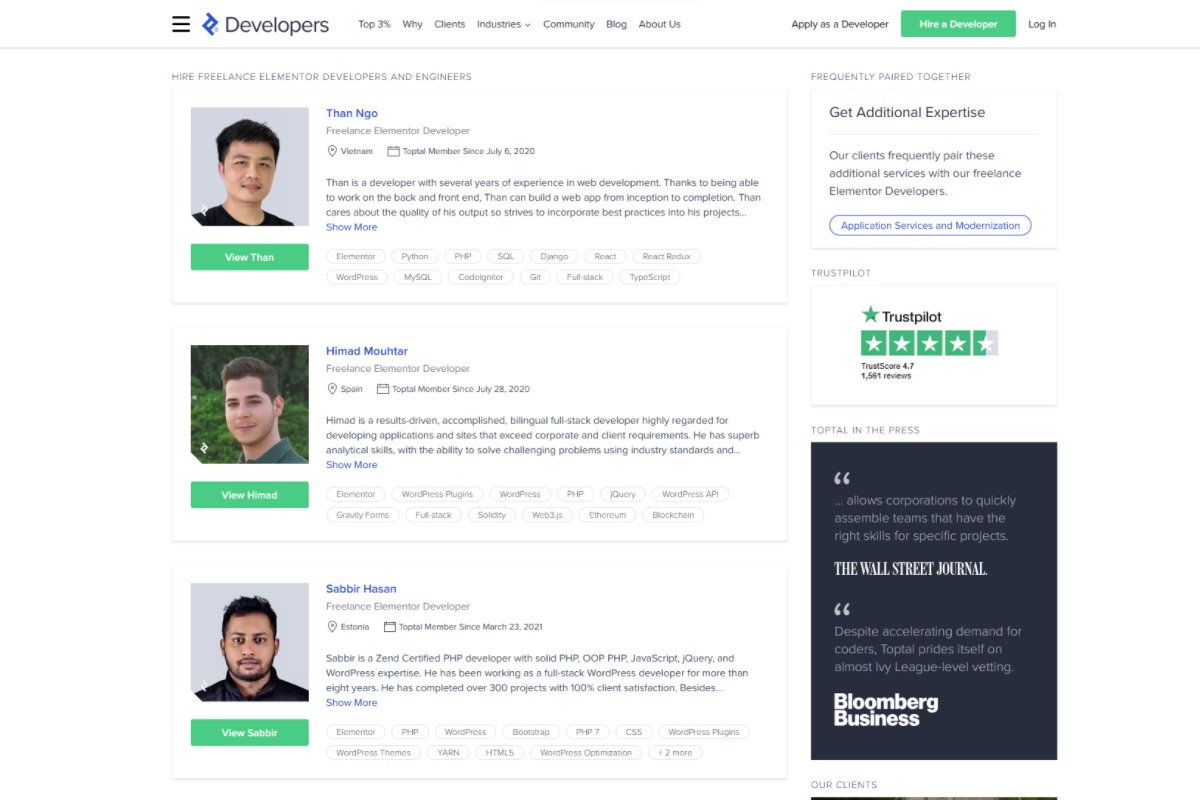The height and width of the screenshot is (800, 1200).
Task: Select the React Redux skill tag
Action: pos(667,257)
